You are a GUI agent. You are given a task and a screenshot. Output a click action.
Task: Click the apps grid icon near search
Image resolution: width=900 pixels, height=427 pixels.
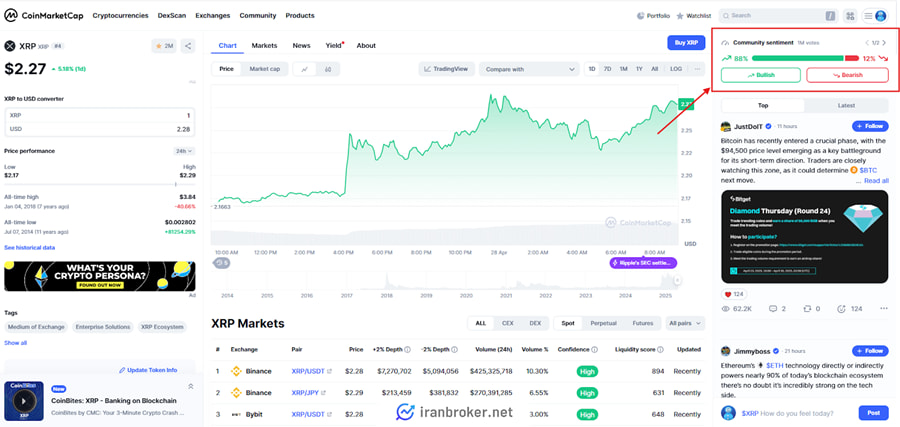click(849, 16)
